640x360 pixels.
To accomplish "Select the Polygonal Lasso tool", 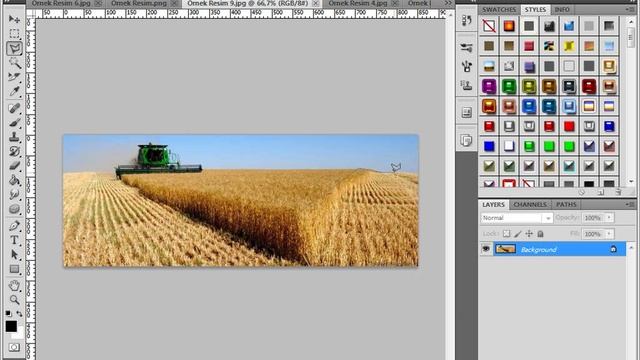I will click(x=14, y=49).
